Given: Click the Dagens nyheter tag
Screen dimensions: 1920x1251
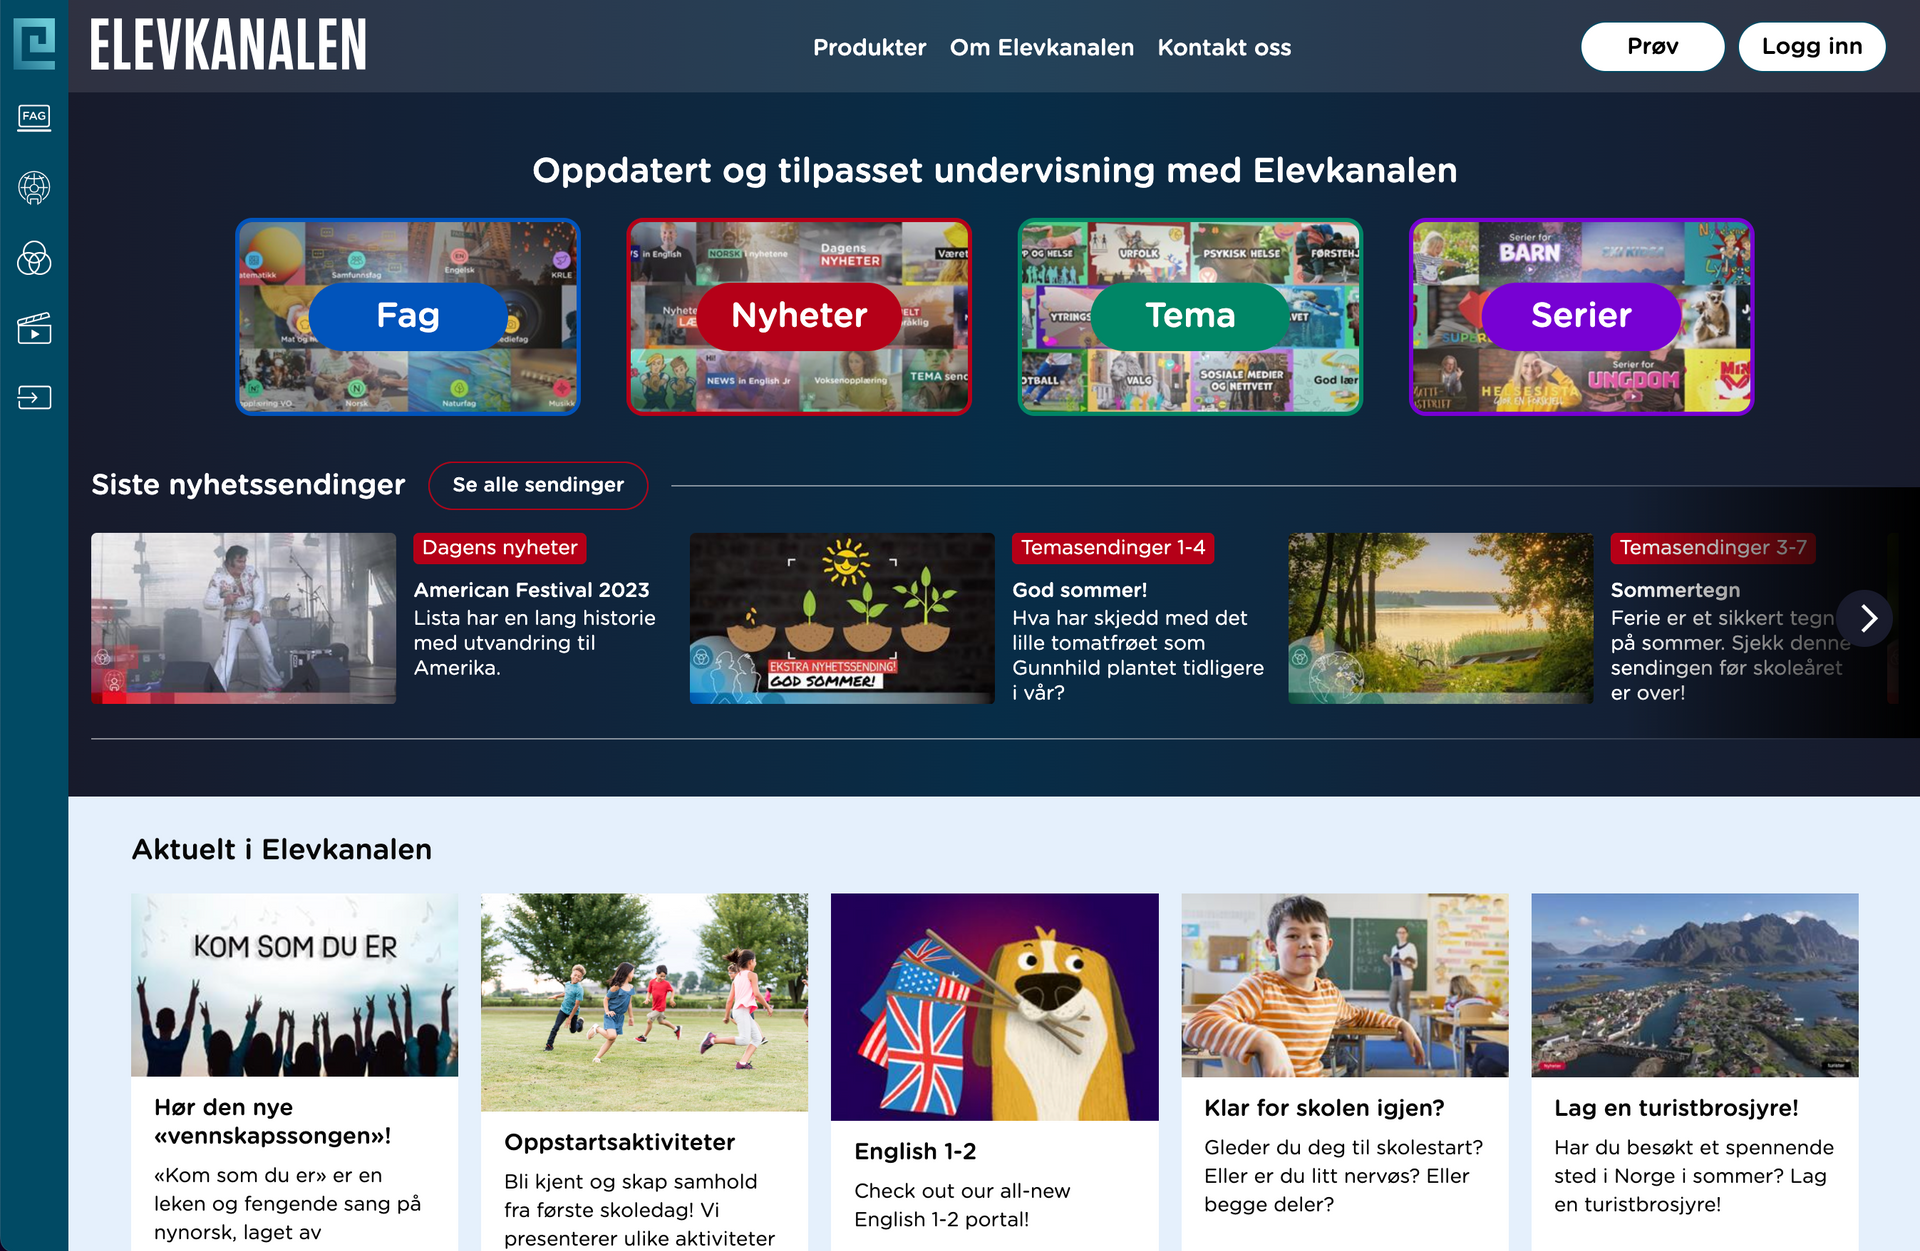Looking at the screenshot, I should [x=500, y=548].
